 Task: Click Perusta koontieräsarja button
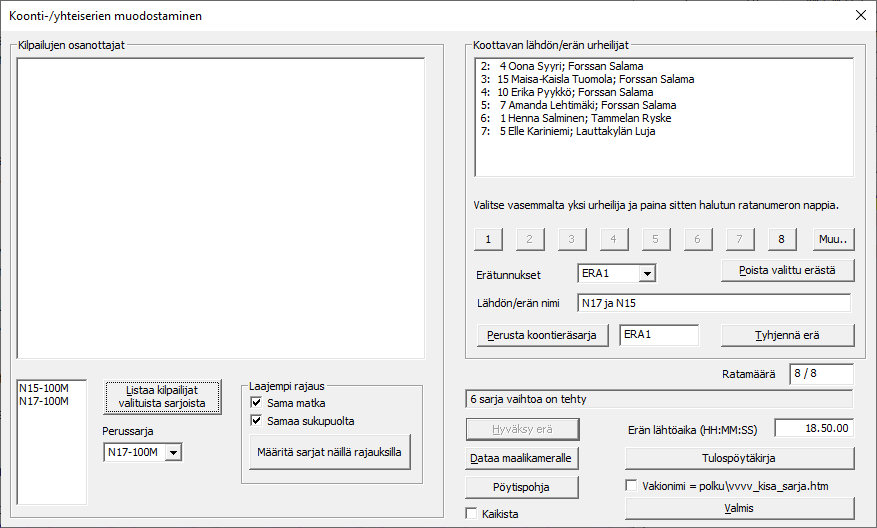click(x=542, y=335)
